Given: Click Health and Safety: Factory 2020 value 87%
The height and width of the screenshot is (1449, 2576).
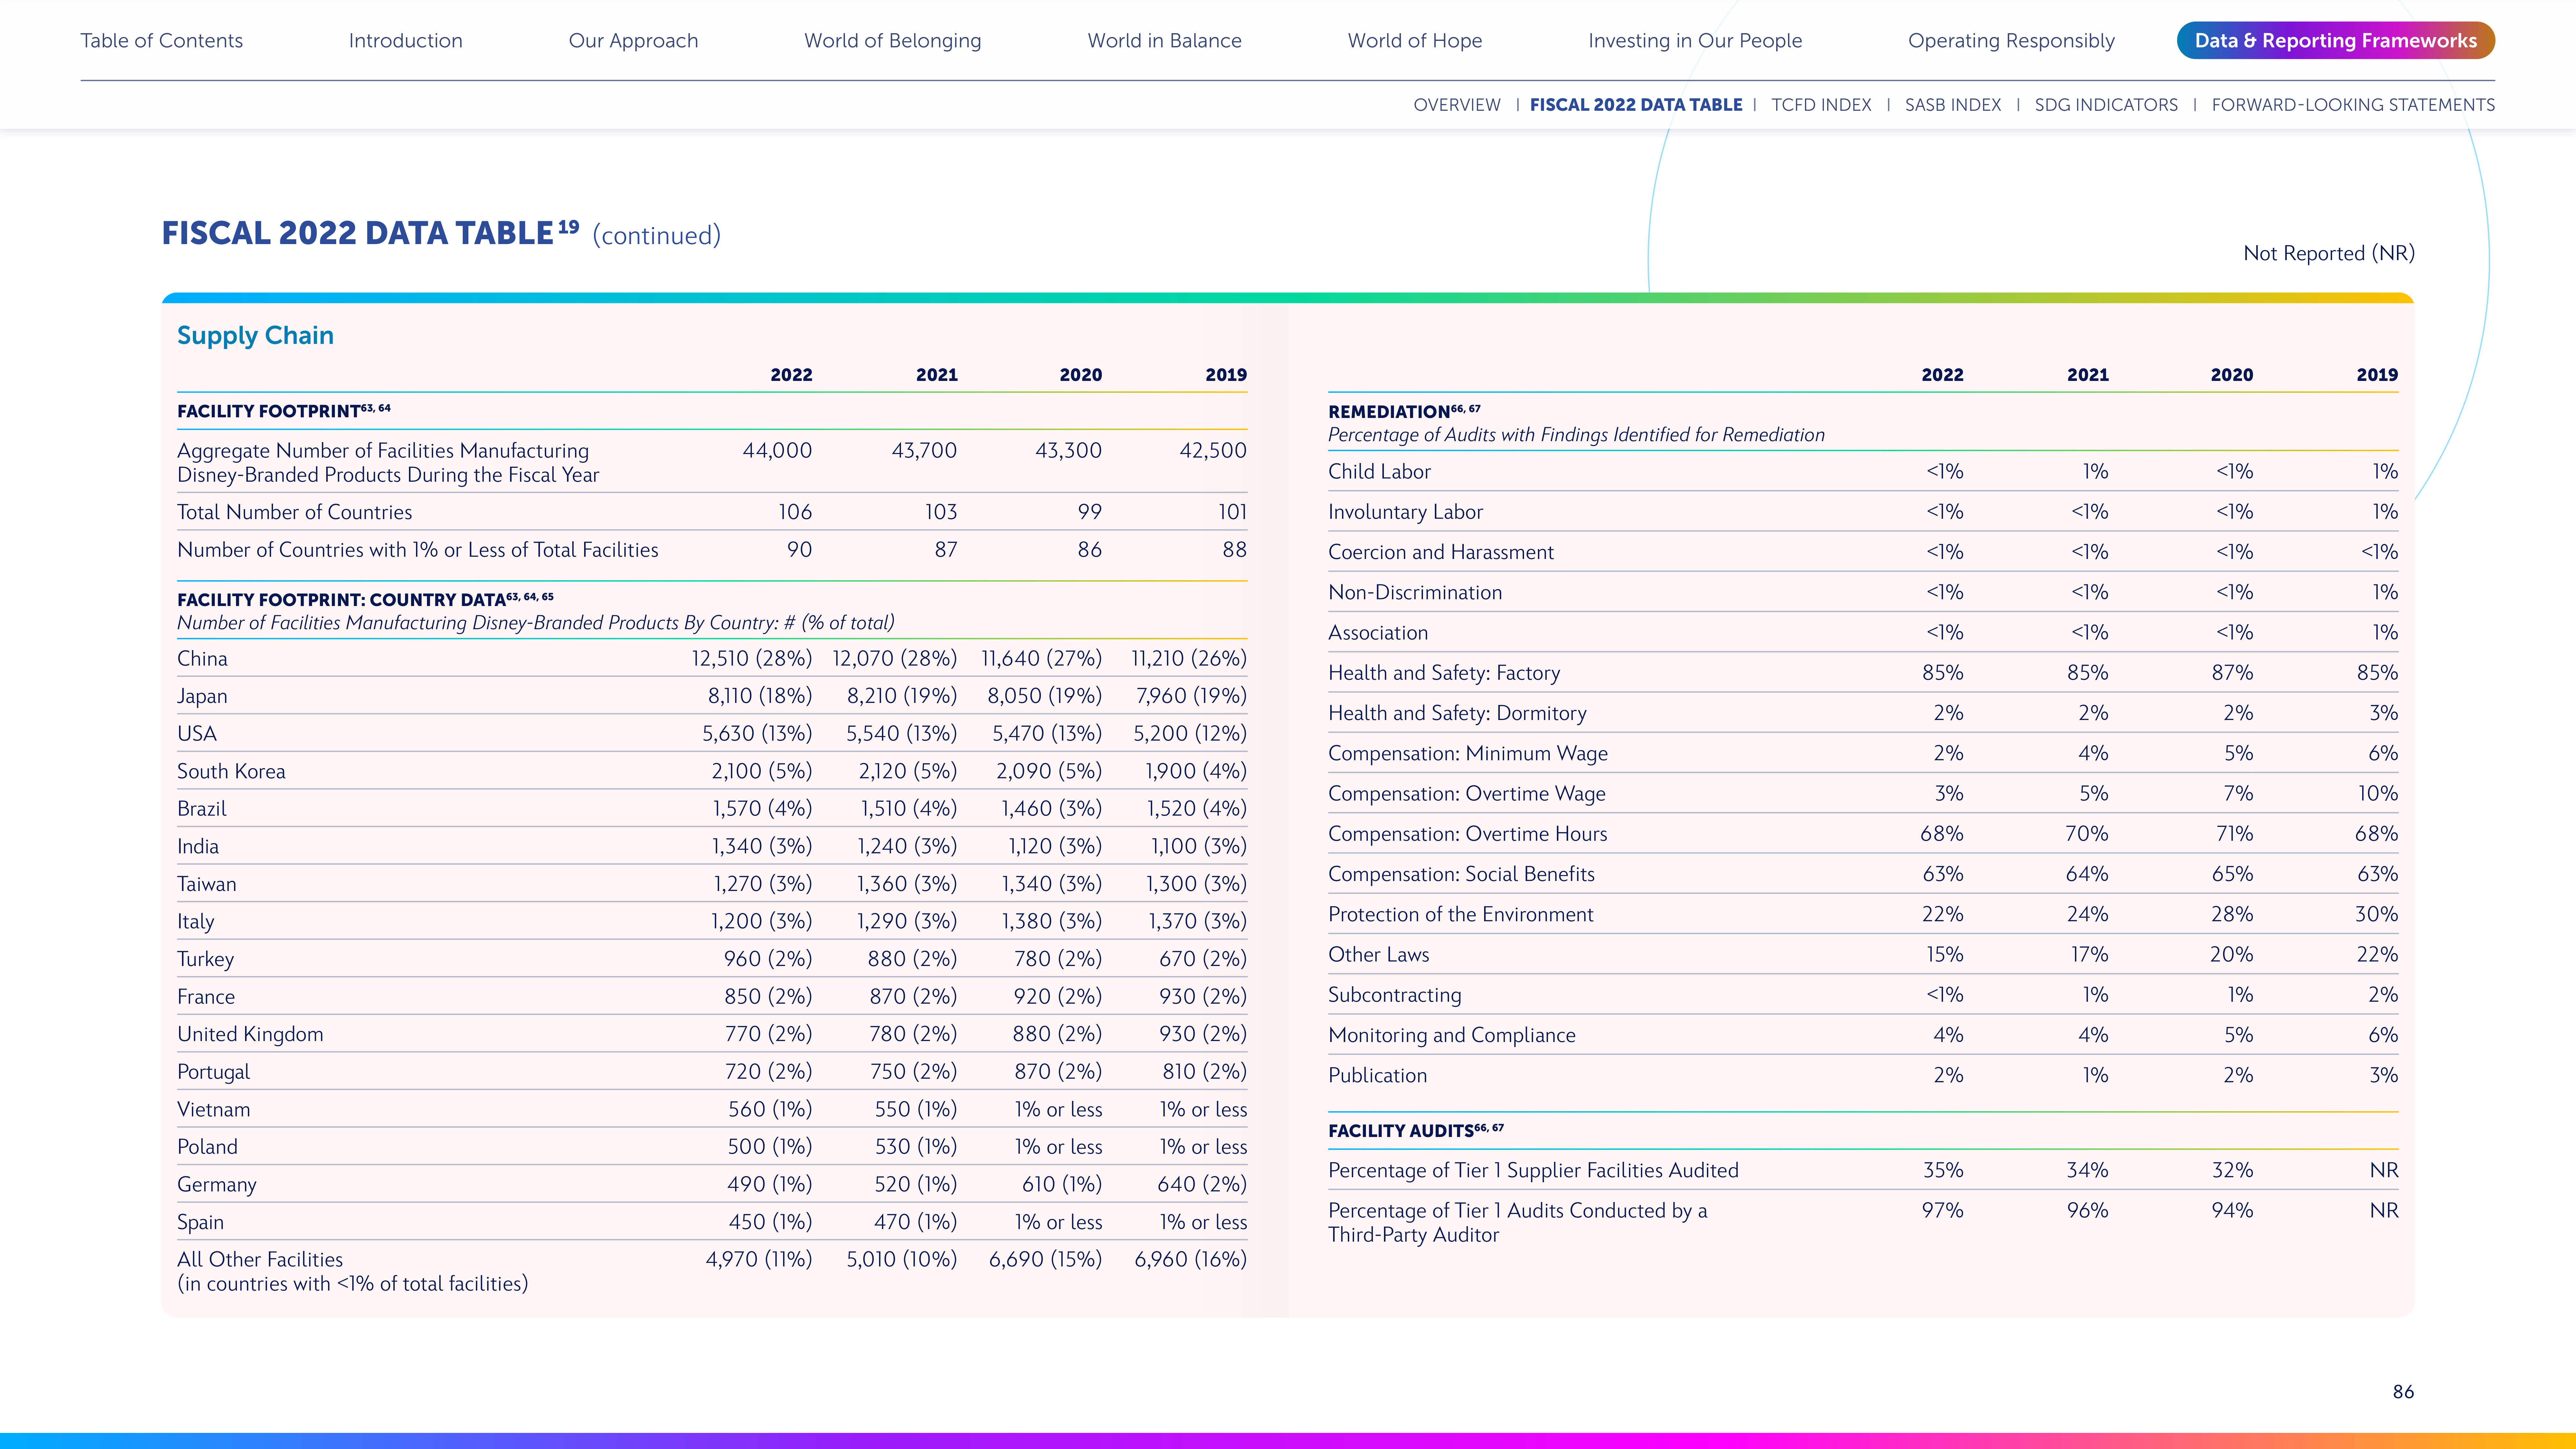Looking at the screenshot, I should pyautogui.click(x=2232, y=673).
